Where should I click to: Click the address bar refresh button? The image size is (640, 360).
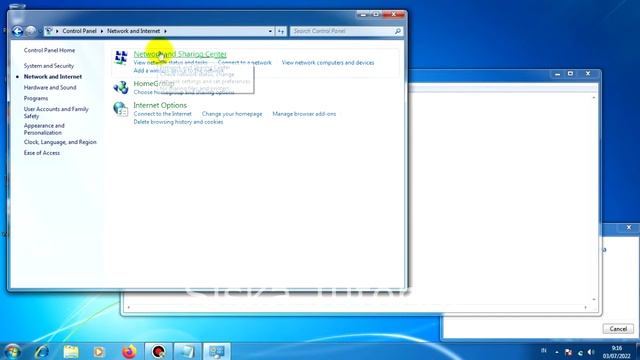[281, 31]
